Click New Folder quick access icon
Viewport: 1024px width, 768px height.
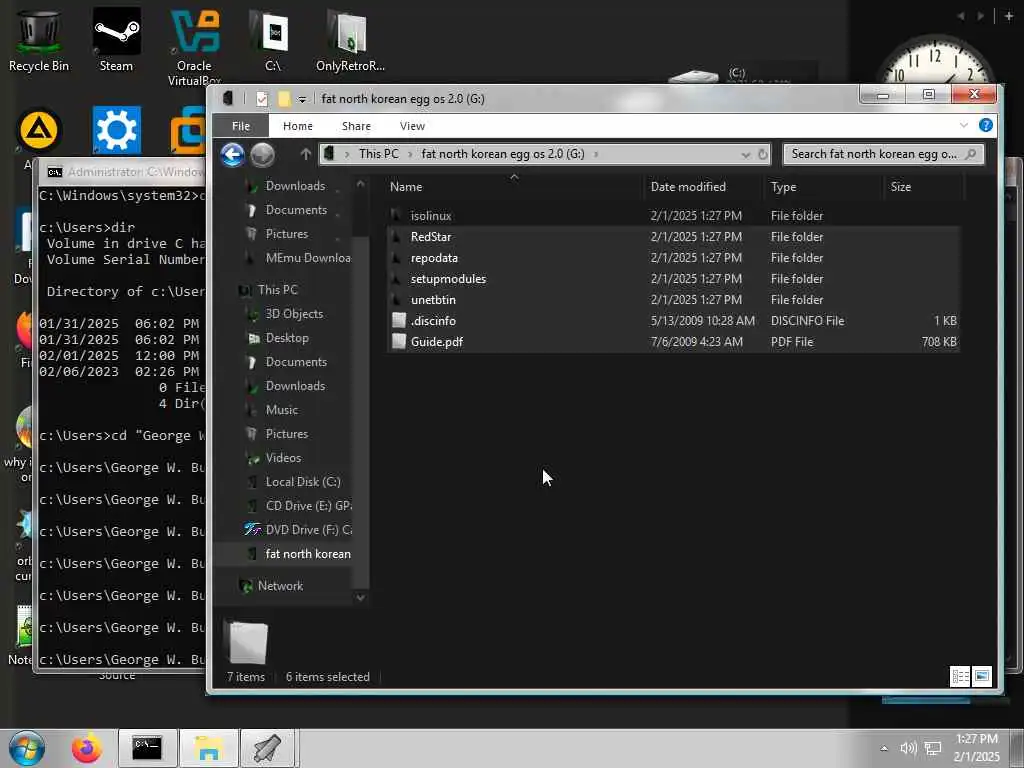tap(283, 99)
